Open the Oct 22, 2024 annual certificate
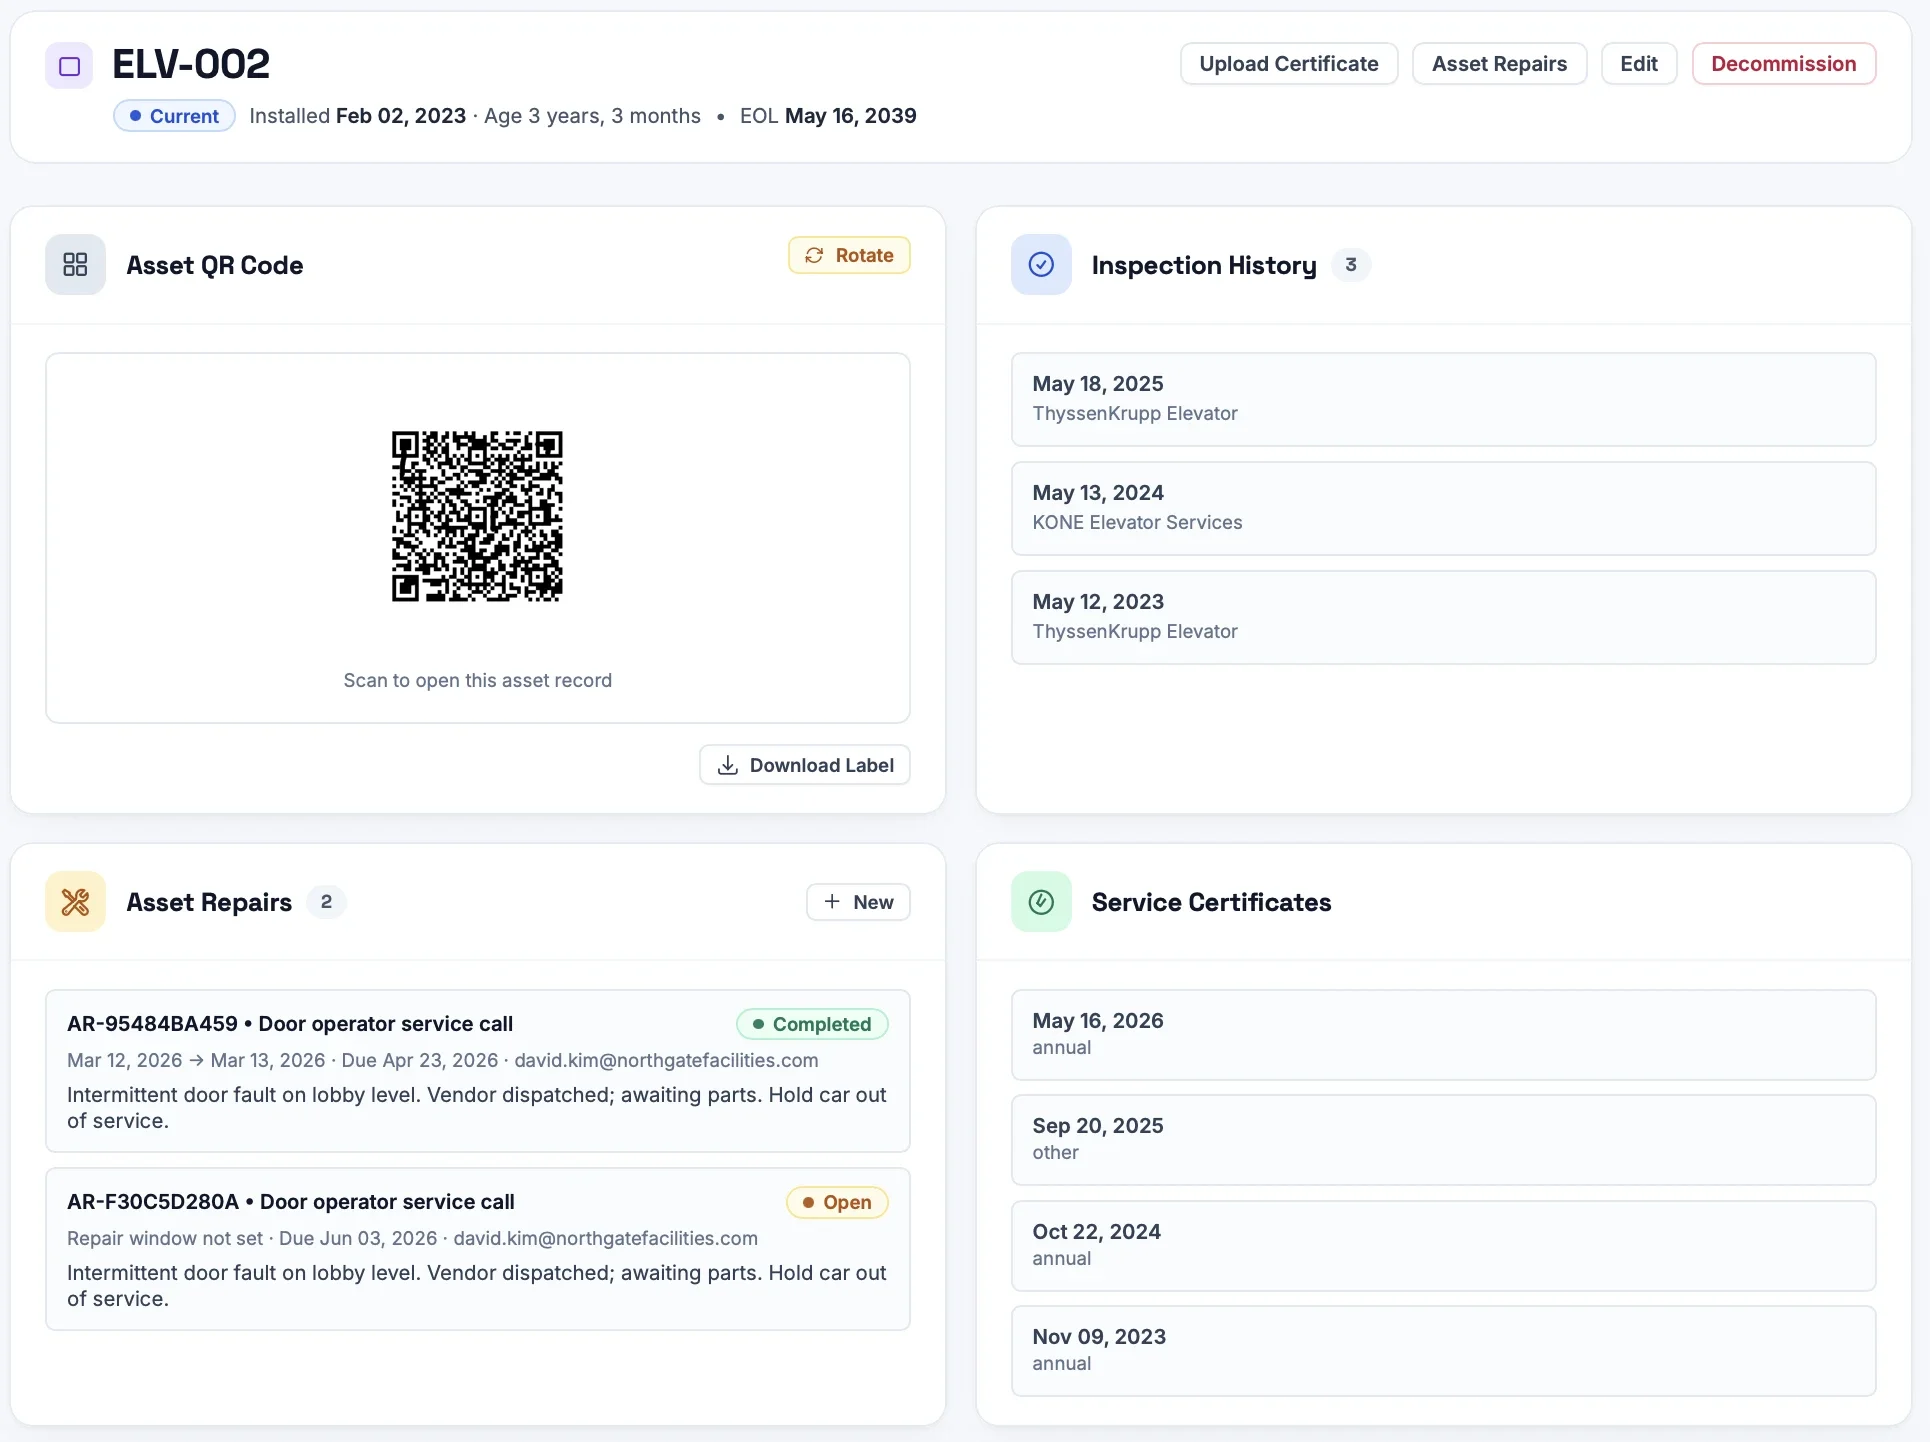 point(1443,1246)
